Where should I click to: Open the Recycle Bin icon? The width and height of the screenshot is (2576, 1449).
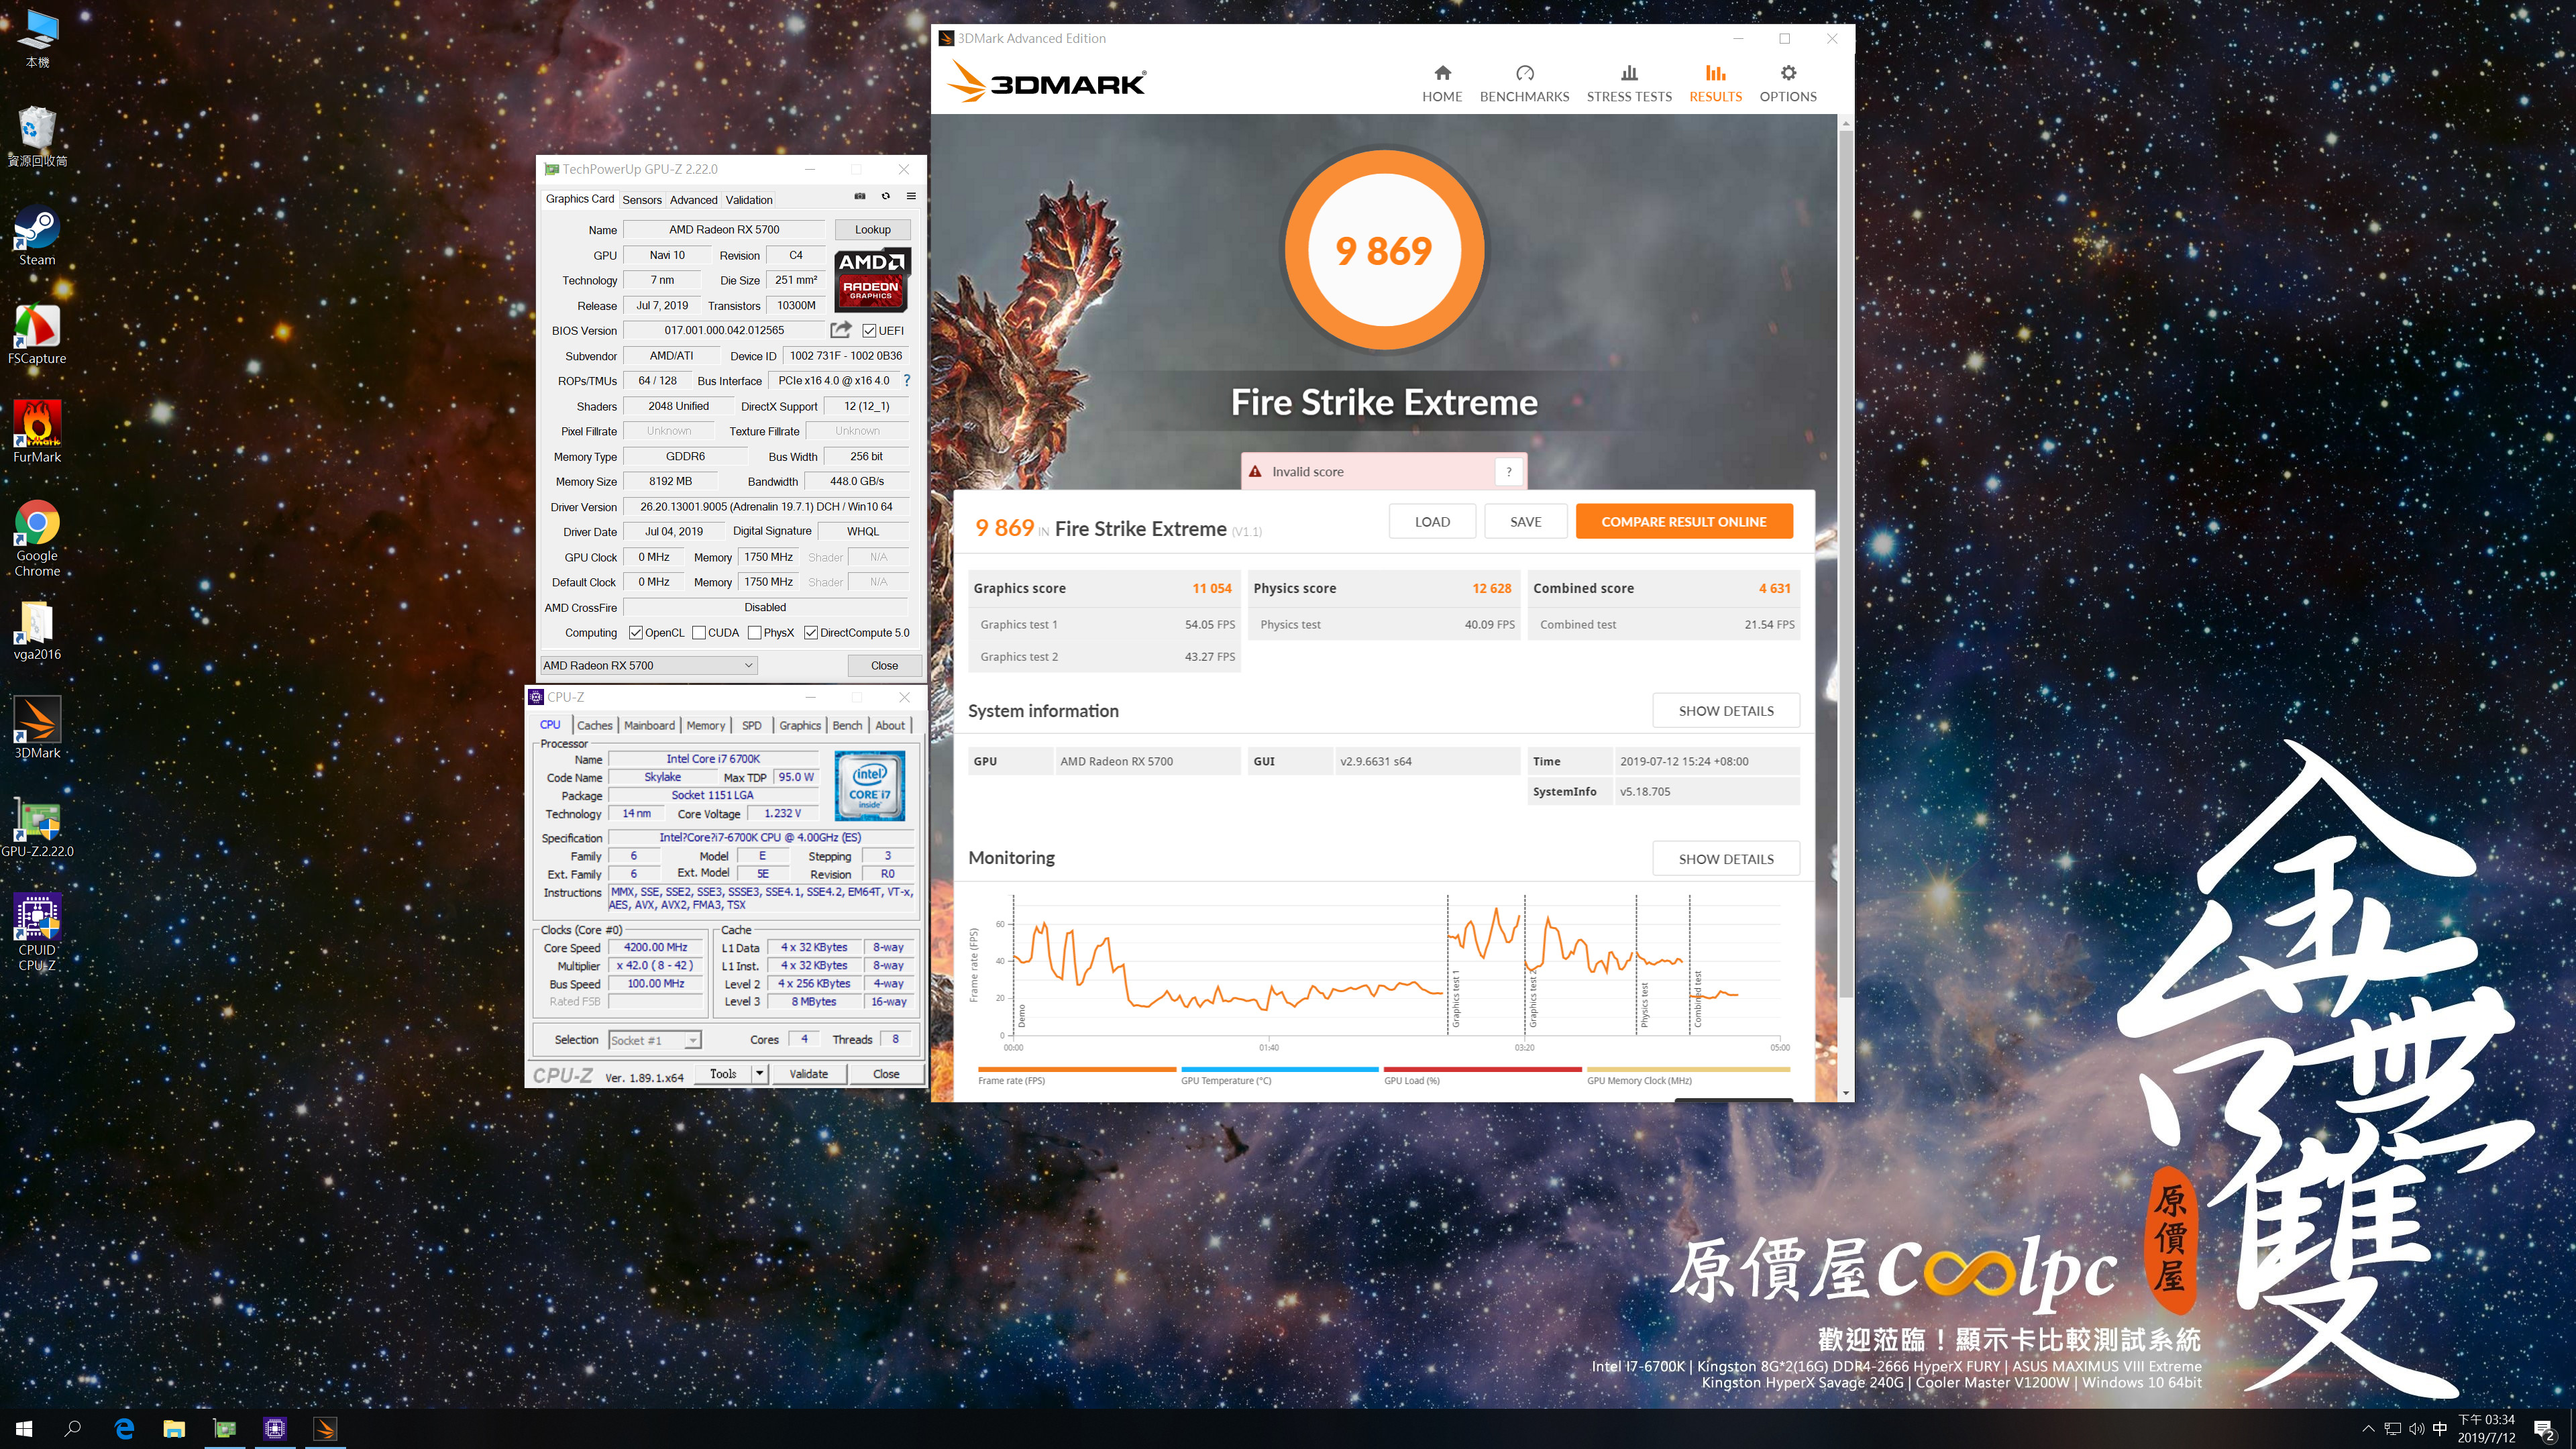[x=37, y=137]
